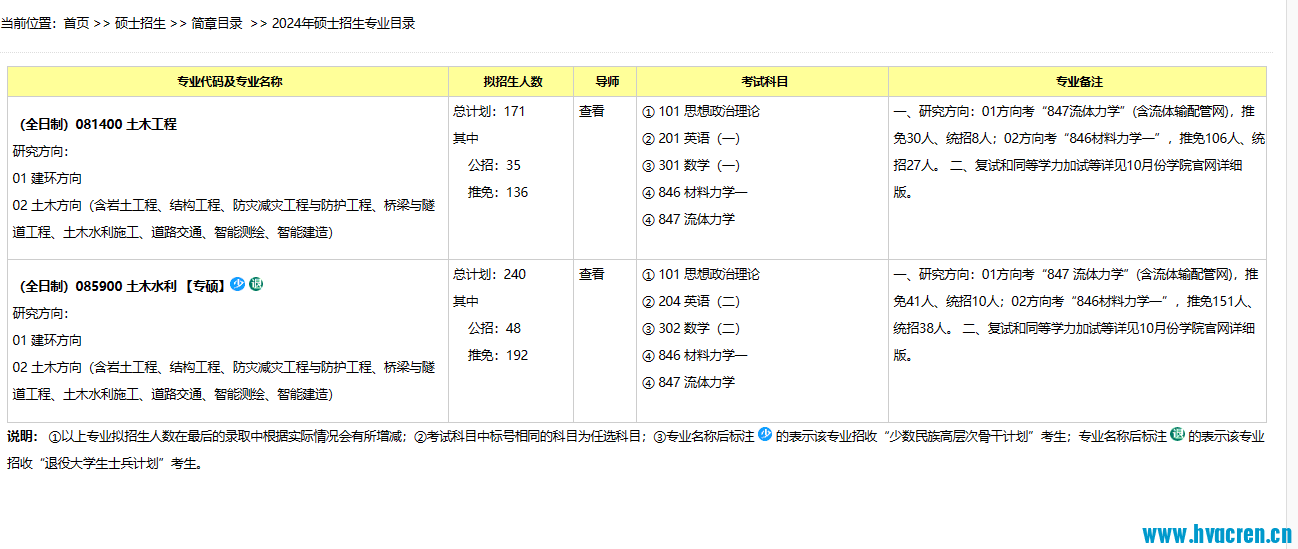This screenshot has height=549, width=1298.
Task: Select the 2024年硕士招生专业目录 breadcrumb item
Action: pyautogui.click(x=343, y=23)
